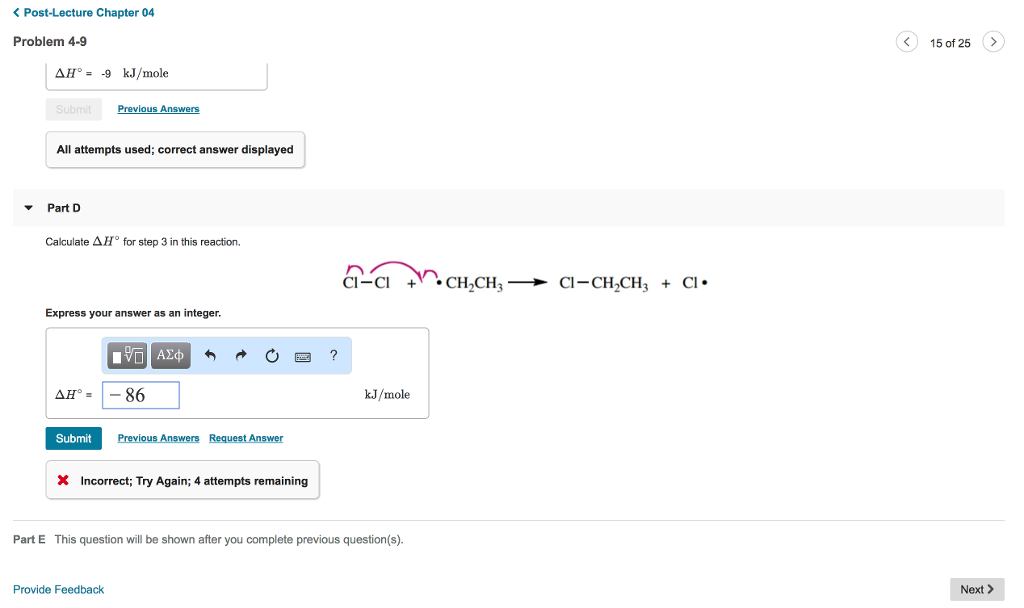
Task: Click the redo arrow in answer toolbar
Action: tap(241, 355)
